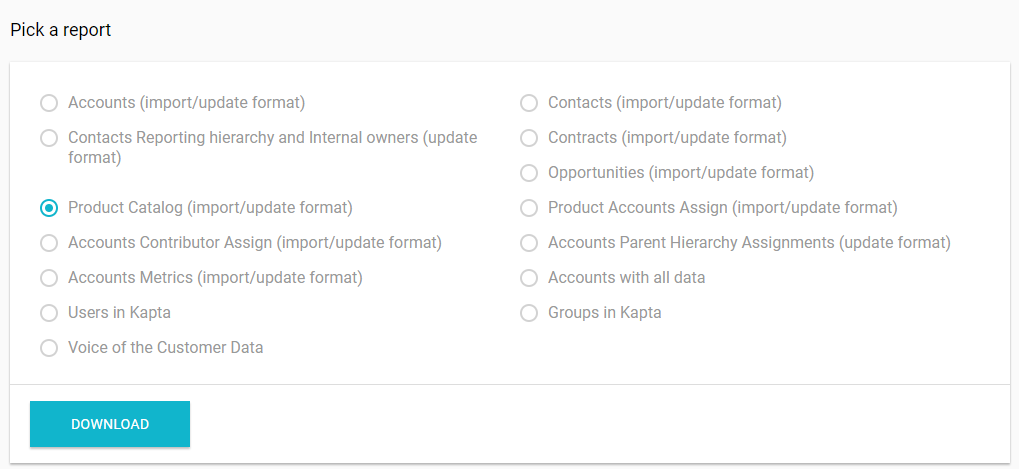Viewport: 1019px width, 469px height.
Task: Choose the Users in Kapta report
Action: (49, 313)
